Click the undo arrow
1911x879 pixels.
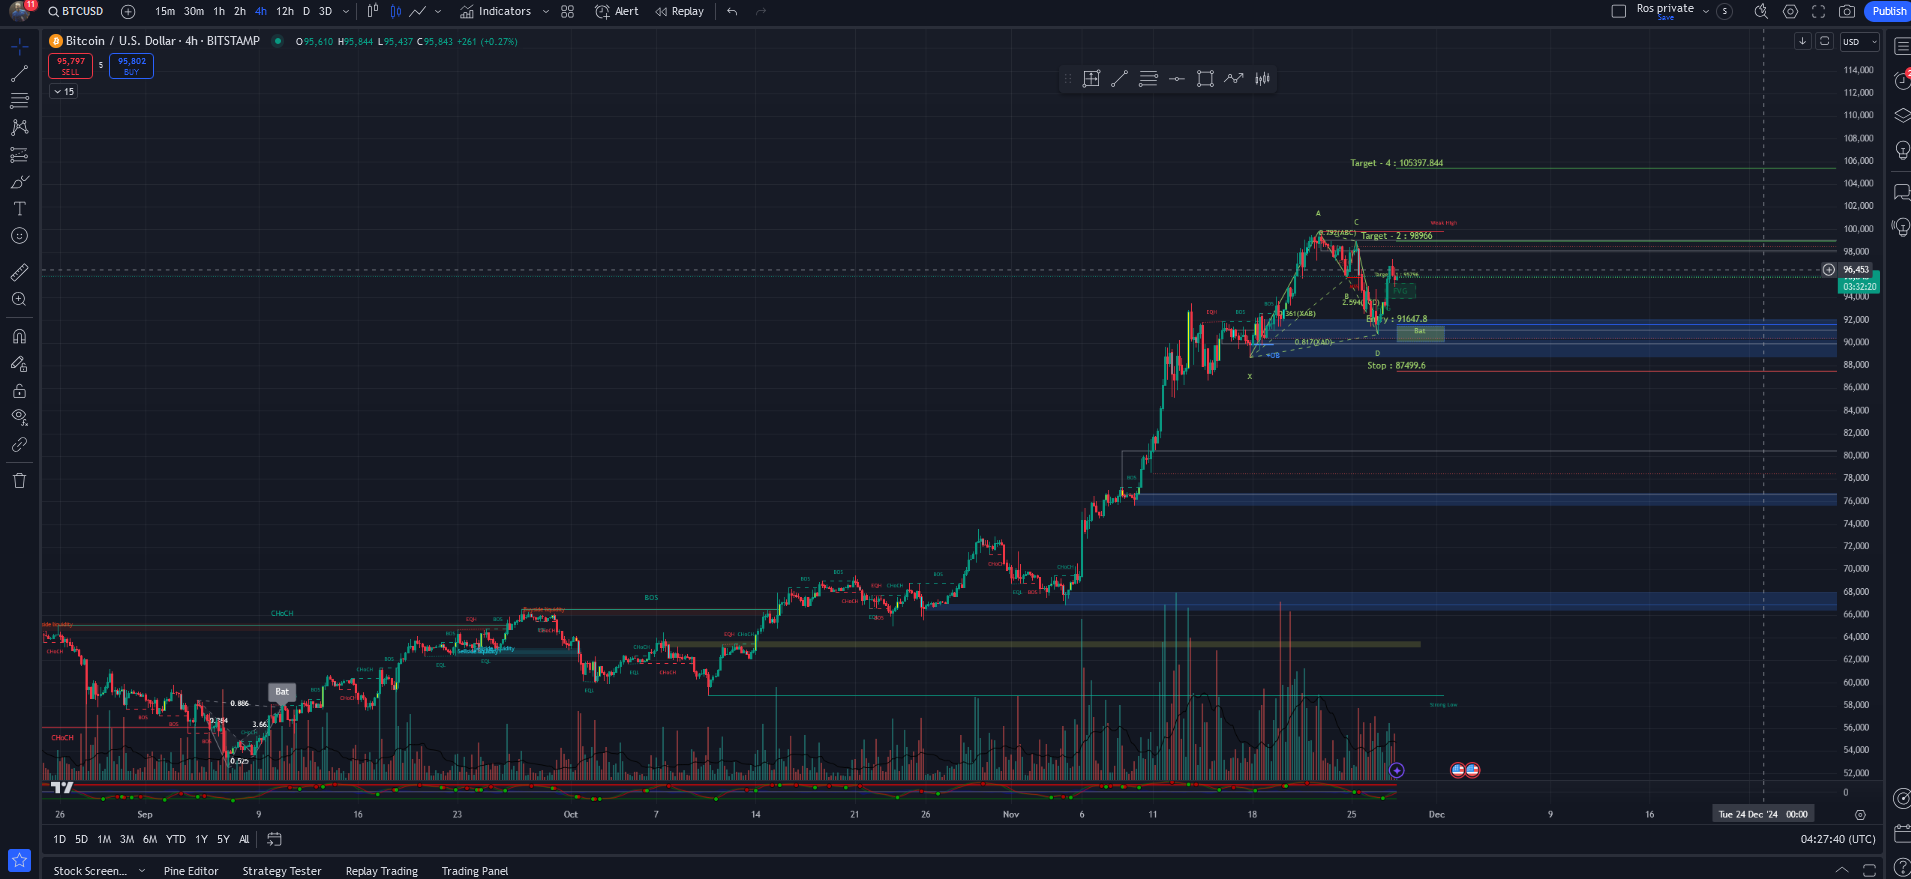732,12
